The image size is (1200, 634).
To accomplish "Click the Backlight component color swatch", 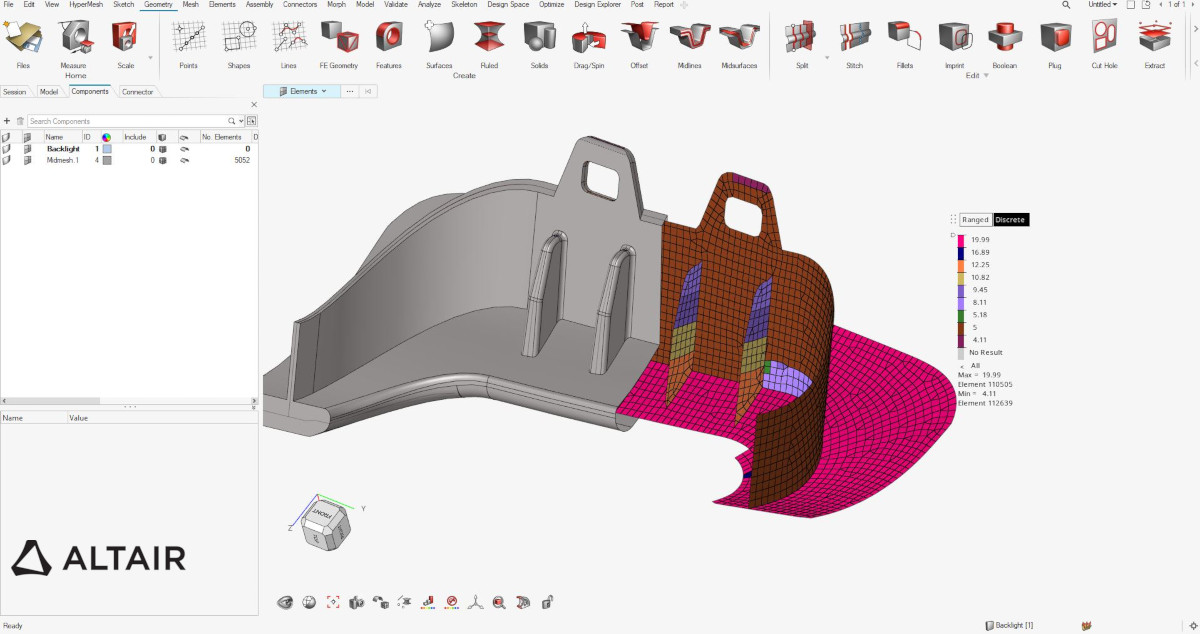I will [107, 149].
